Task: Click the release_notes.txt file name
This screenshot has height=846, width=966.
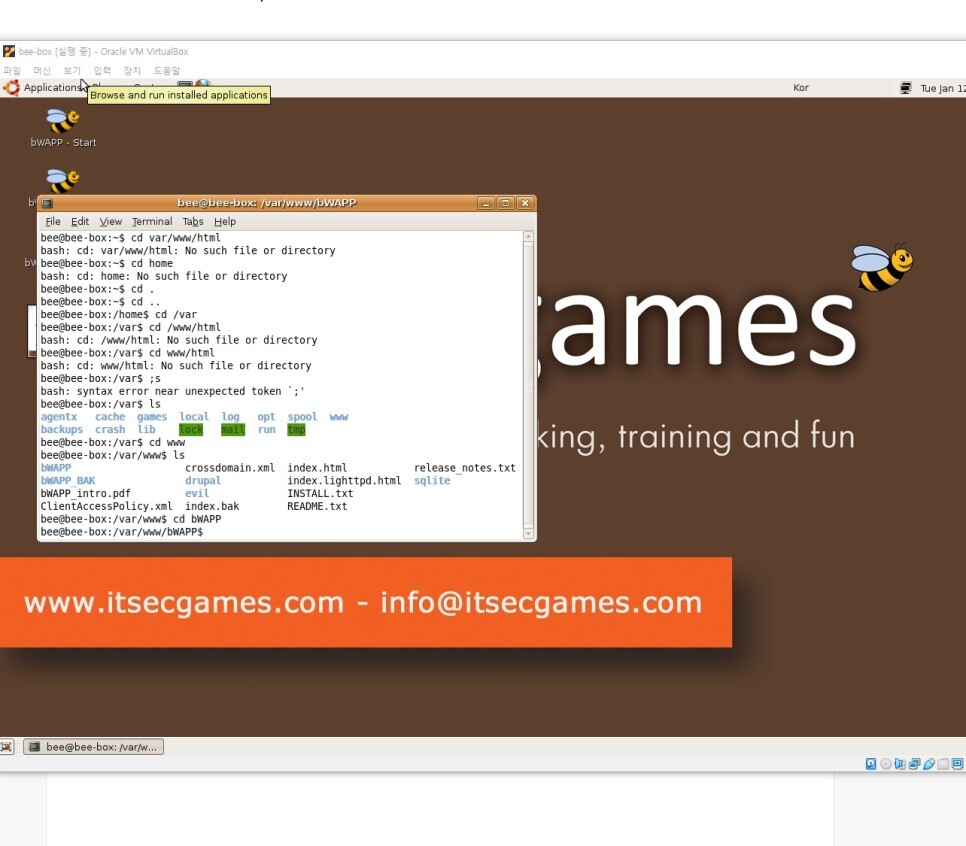Action: 465,468
